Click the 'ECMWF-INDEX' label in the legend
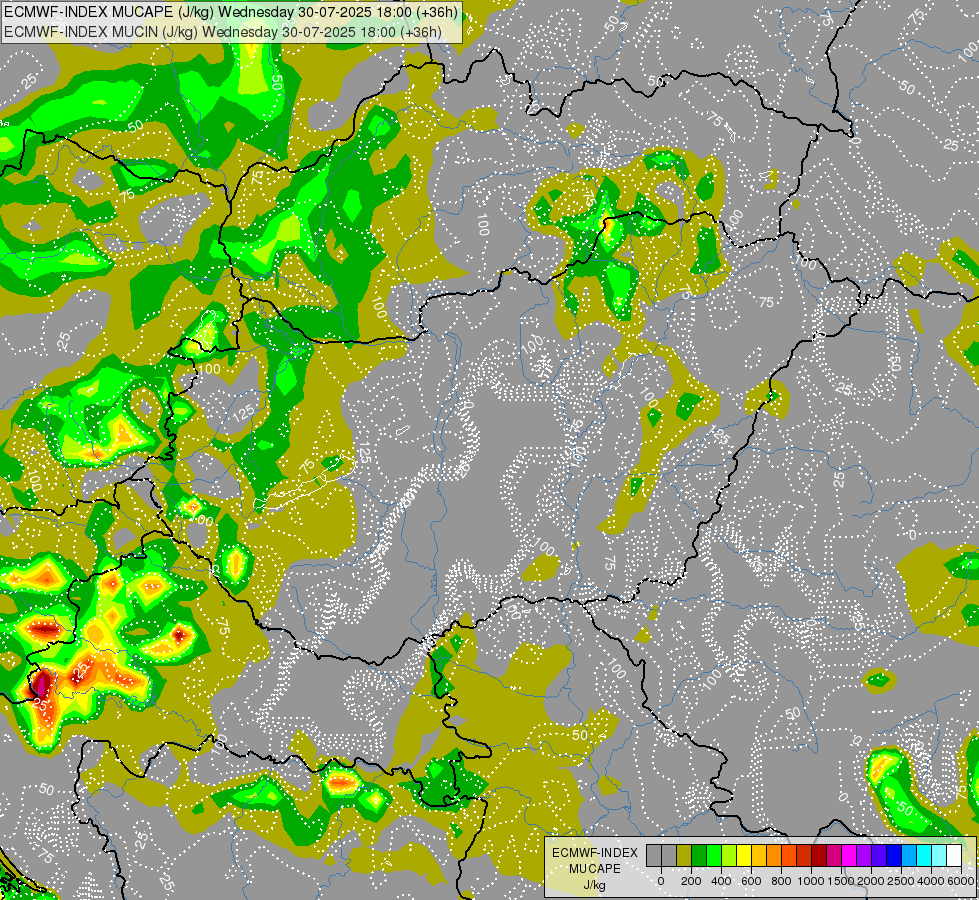Image resolution: width=979 pixels, height=900 pixels. 595,853
